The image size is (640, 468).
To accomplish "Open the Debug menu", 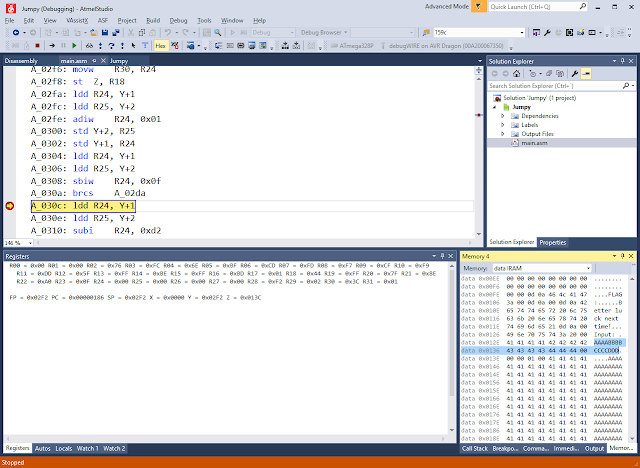I will 178,20.
